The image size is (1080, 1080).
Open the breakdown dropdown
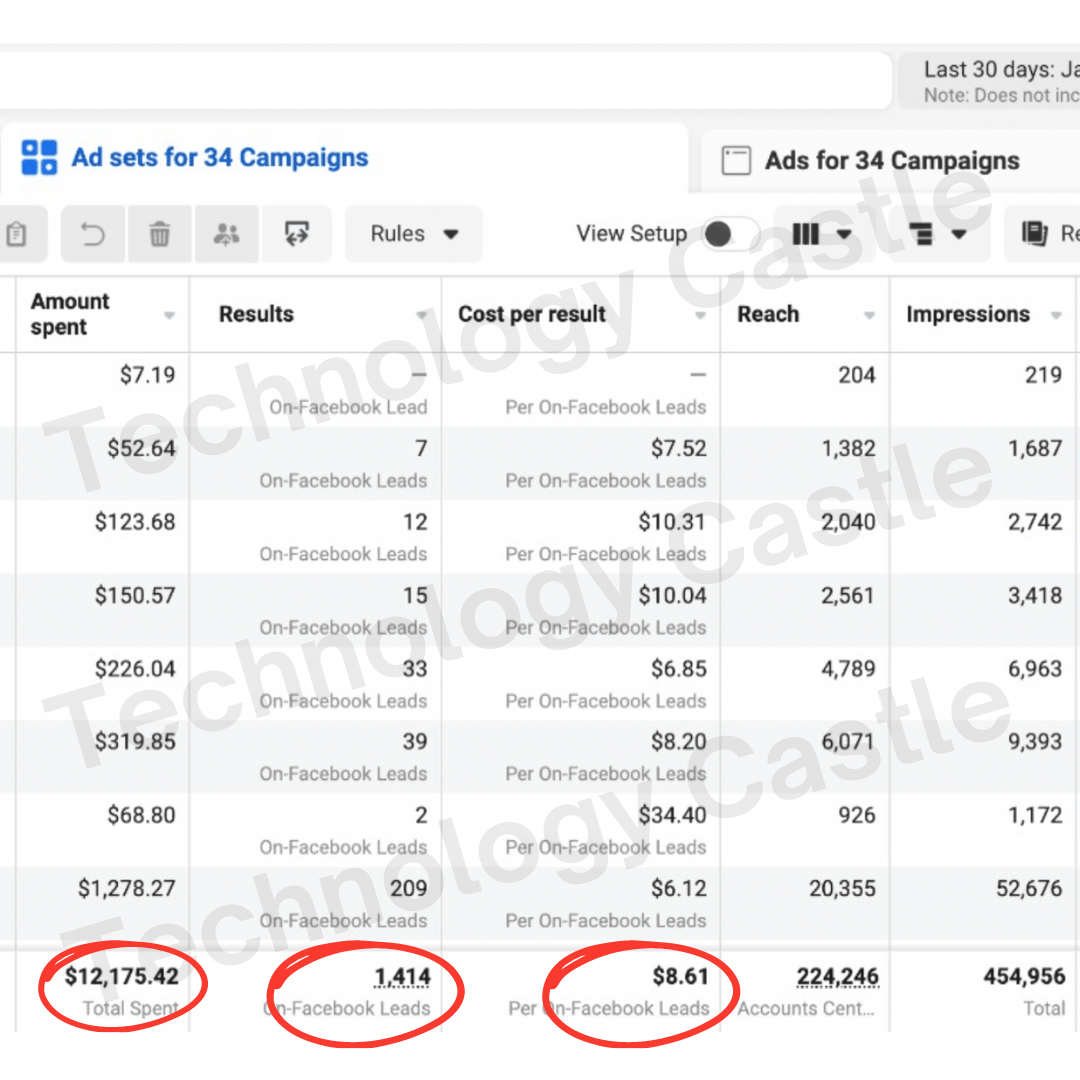937,234
